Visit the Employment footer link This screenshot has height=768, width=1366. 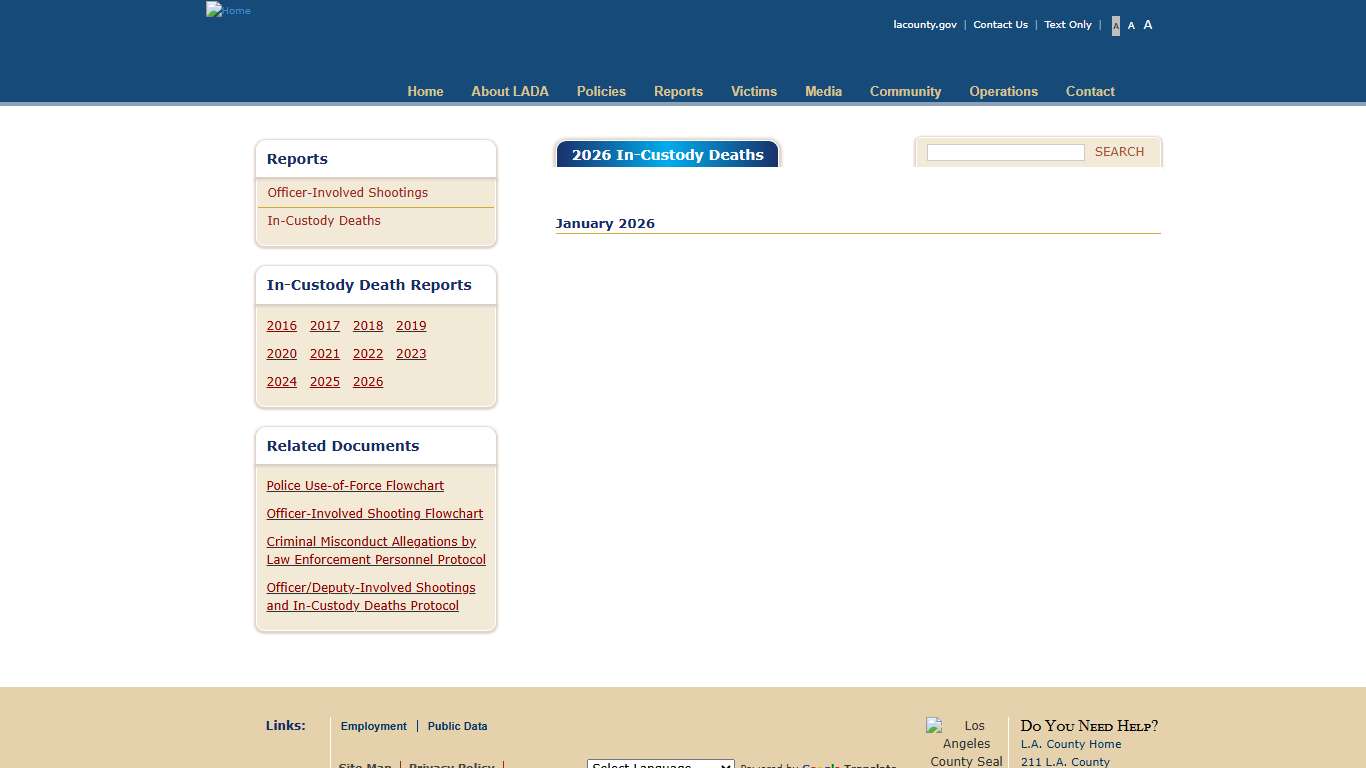tap(373, 726)
